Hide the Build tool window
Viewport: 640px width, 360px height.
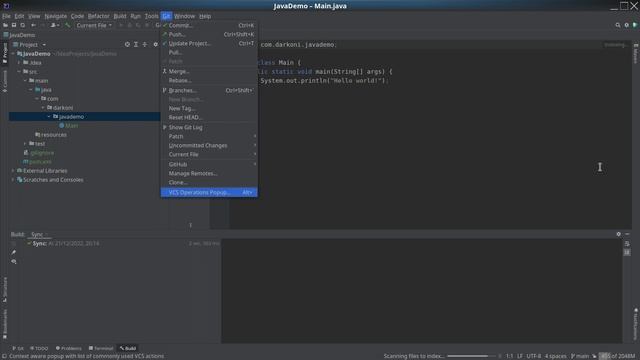[627, 234]
